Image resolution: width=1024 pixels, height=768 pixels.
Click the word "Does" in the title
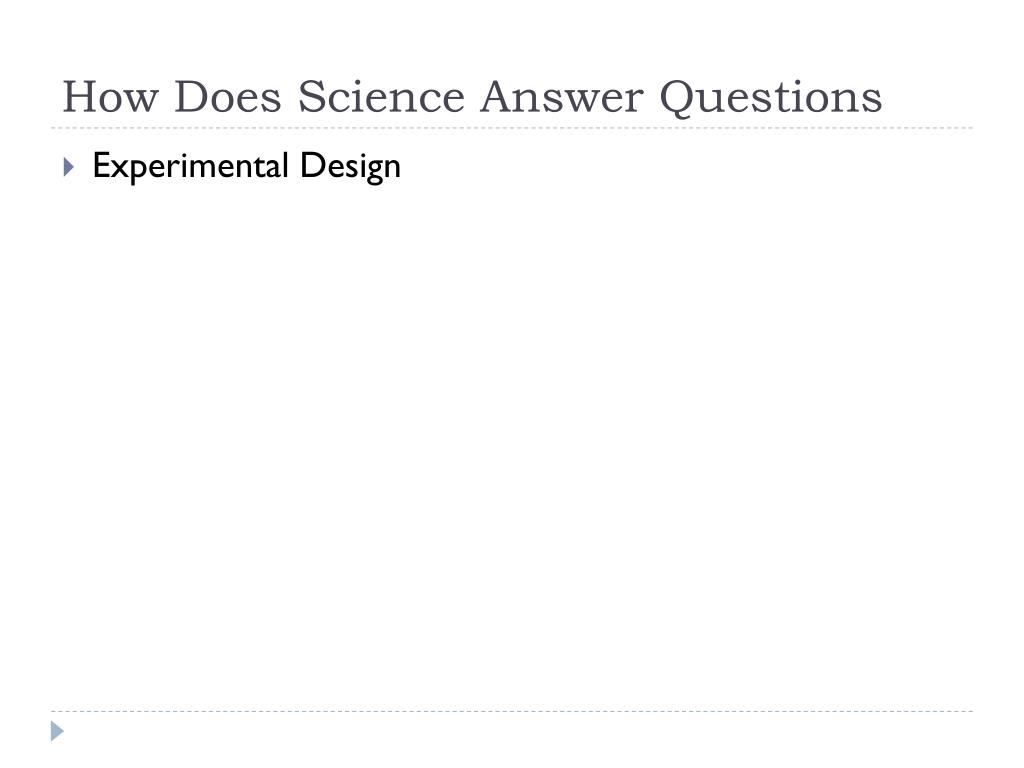tap(228, 97)
